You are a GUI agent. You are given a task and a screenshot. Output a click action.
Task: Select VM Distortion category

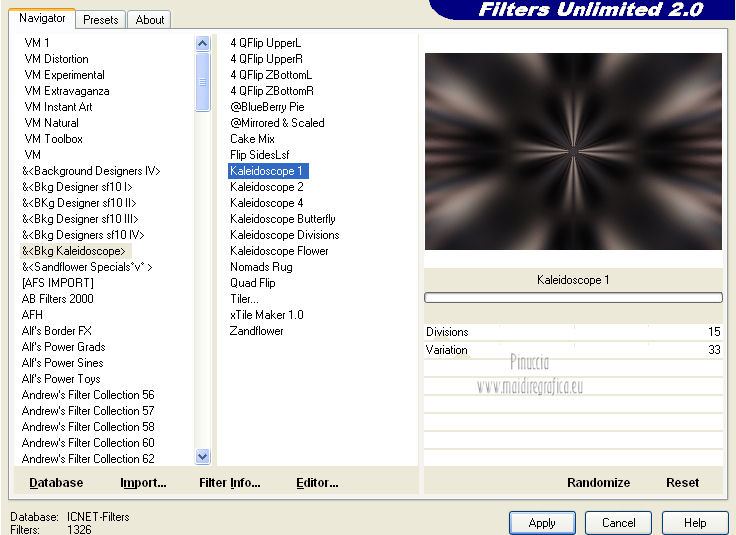point(56,59)
